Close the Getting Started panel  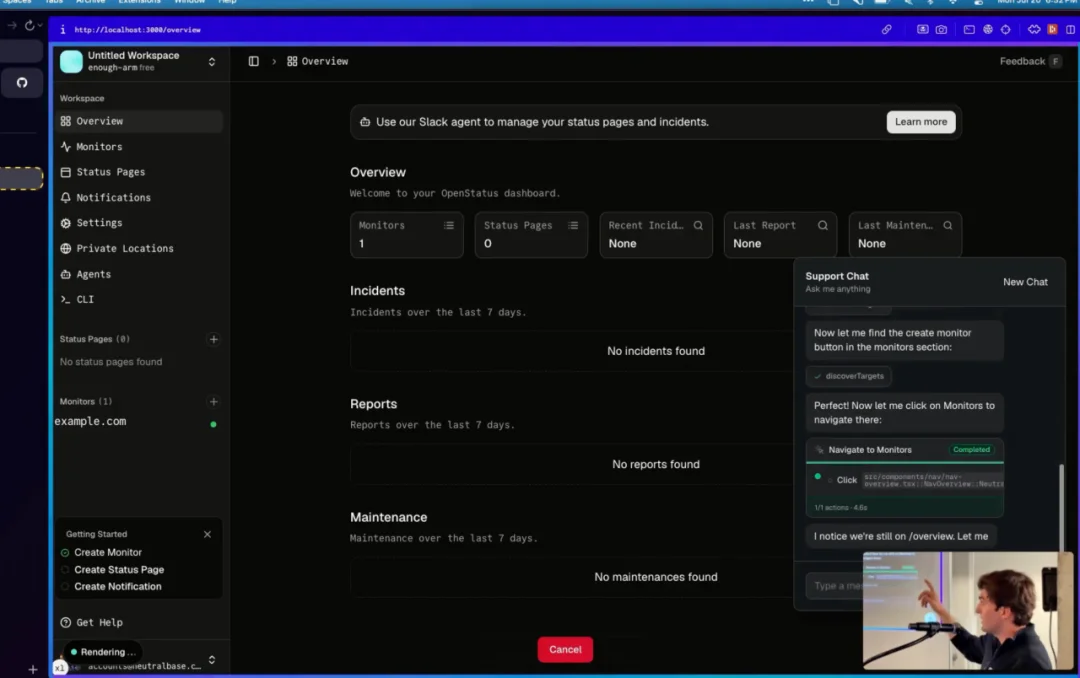click(207, 534)
